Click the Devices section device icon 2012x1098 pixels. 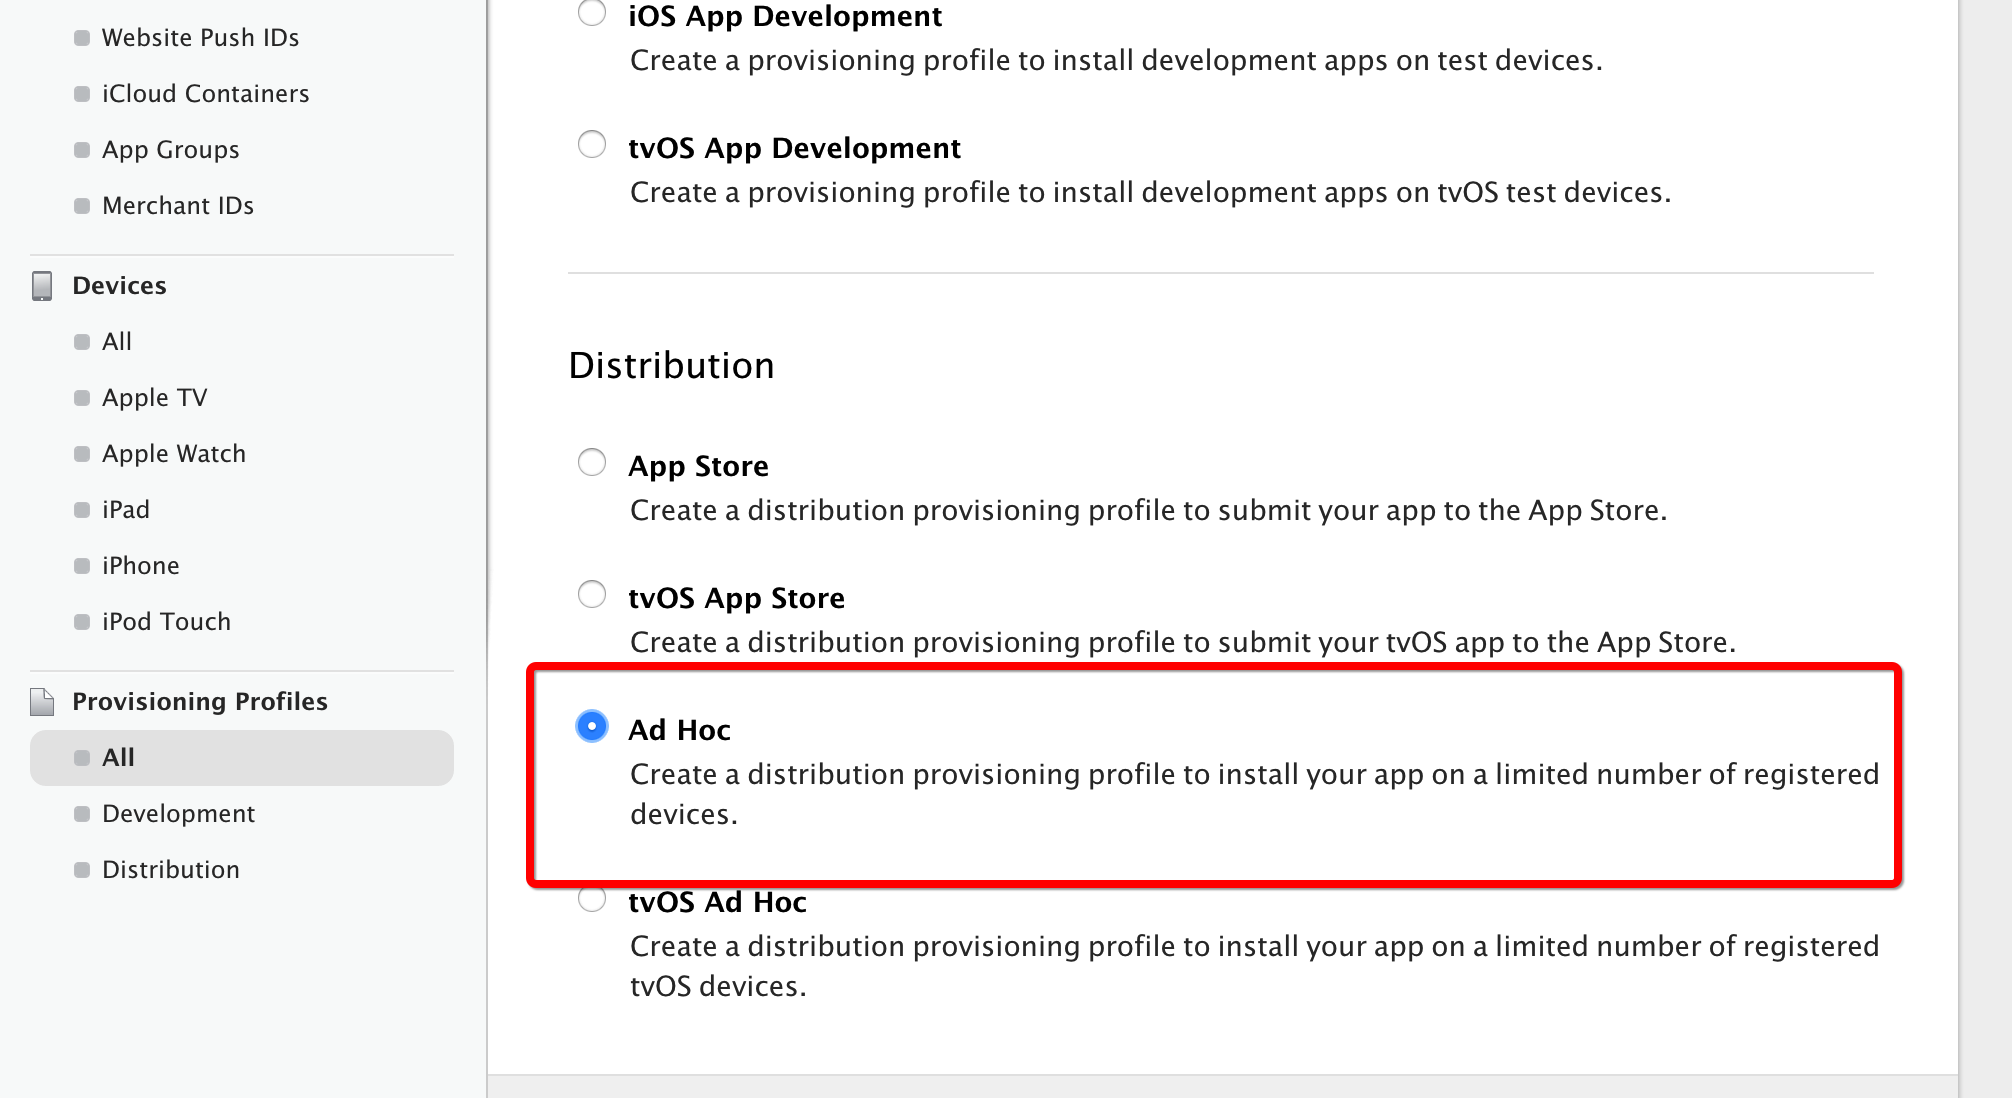click(42, 286)
